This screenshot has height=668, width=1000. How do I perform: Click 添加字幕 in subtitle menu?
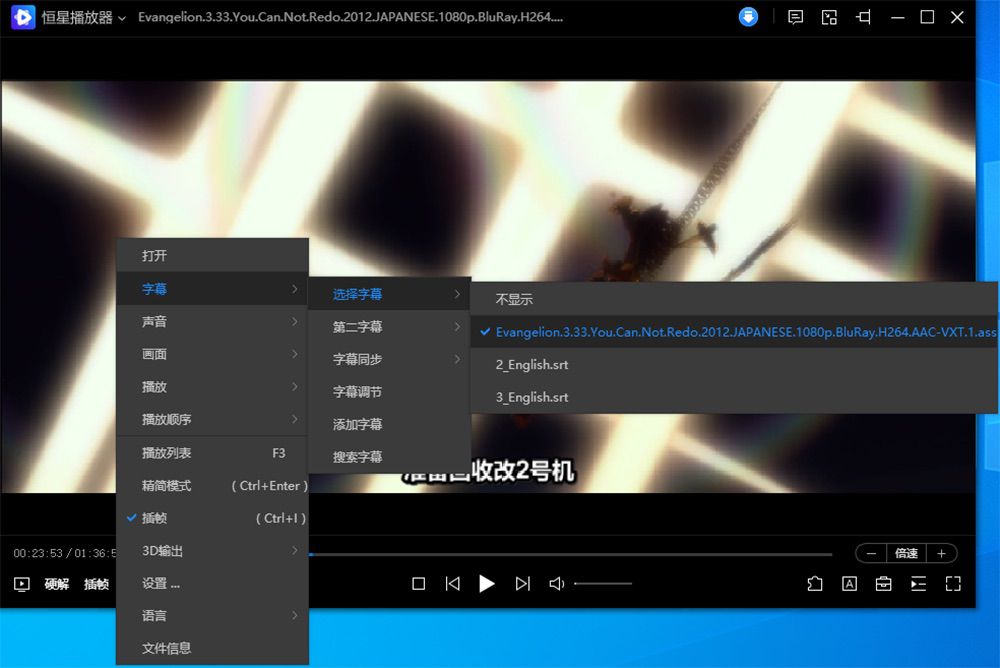click(x=358, y=424)
